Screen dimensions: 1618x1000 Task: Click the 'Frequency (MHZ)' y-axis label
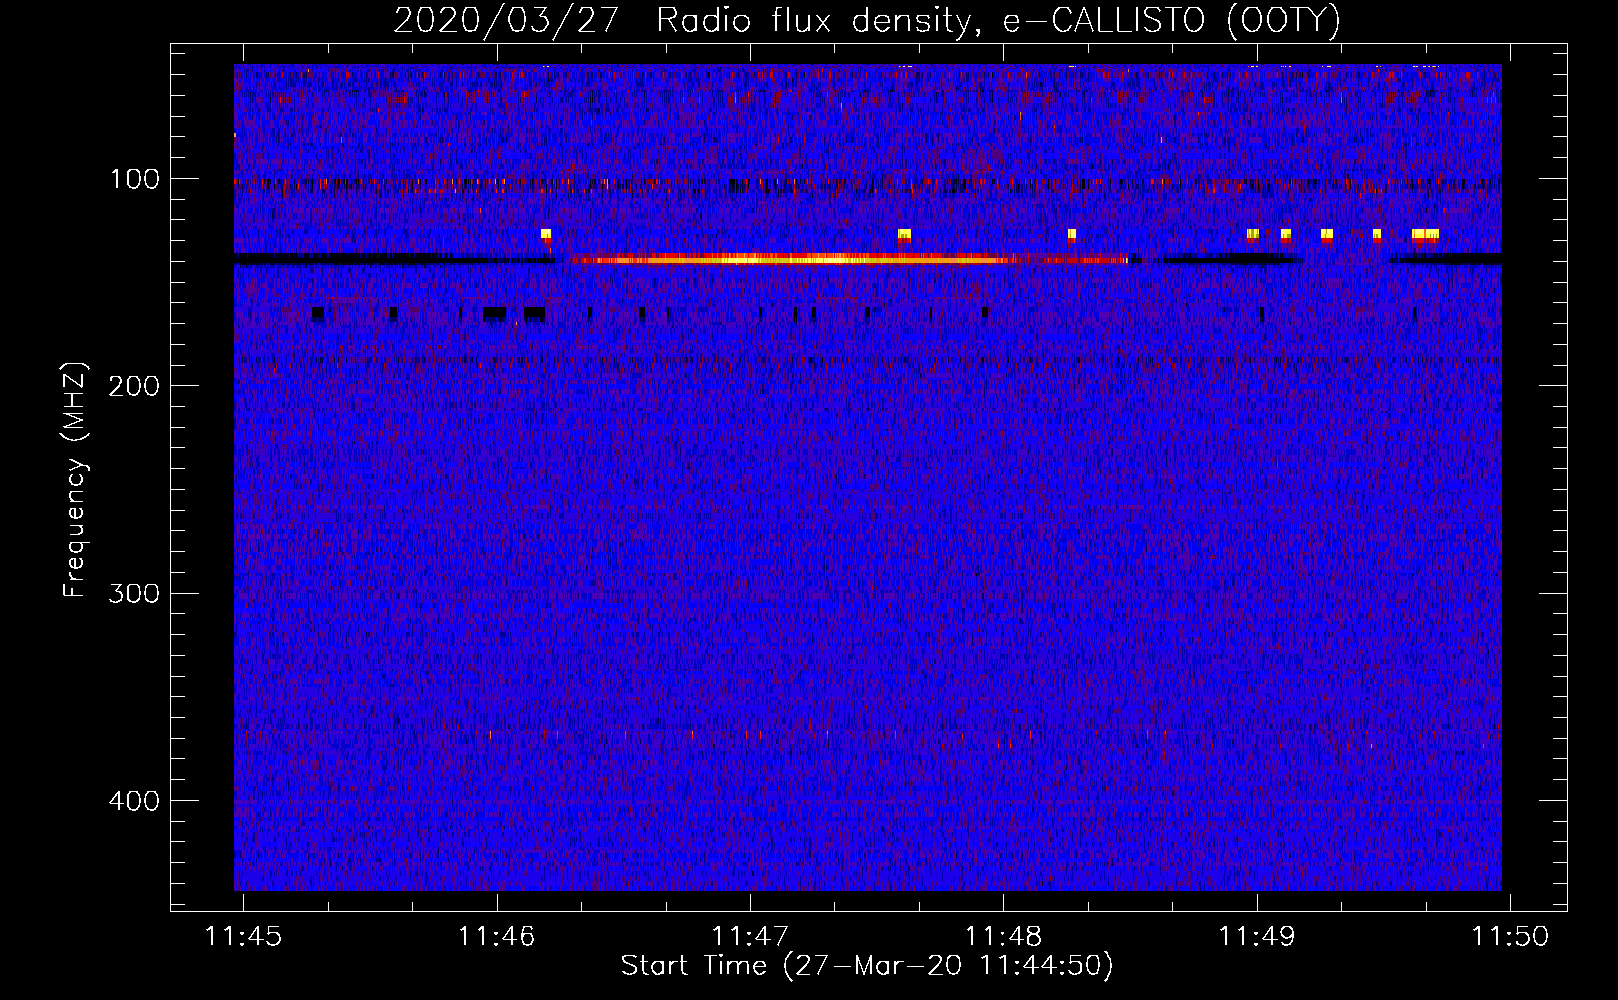(x=75, y=479)
